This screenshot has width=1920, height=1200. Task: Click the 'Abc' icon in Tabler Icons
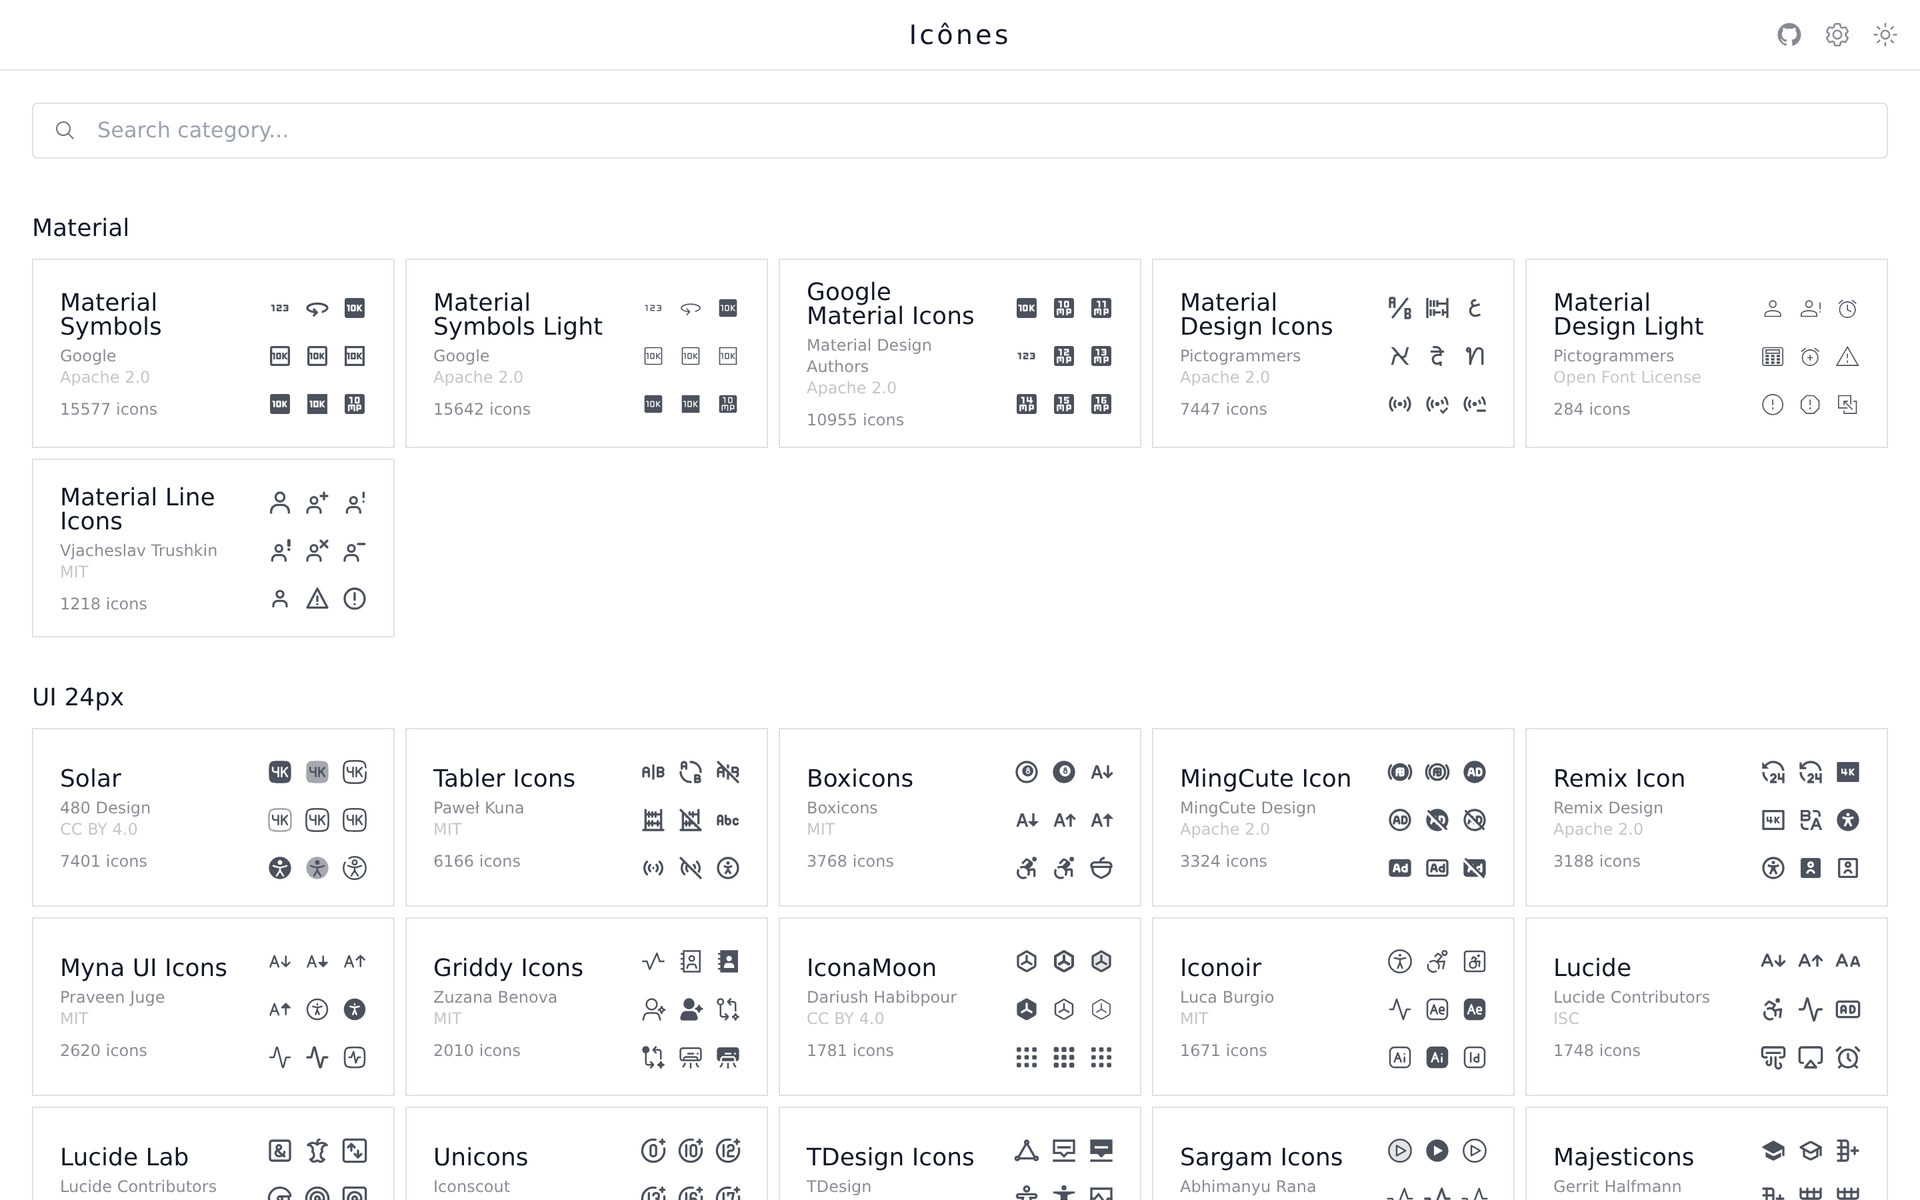pos(728,820)
